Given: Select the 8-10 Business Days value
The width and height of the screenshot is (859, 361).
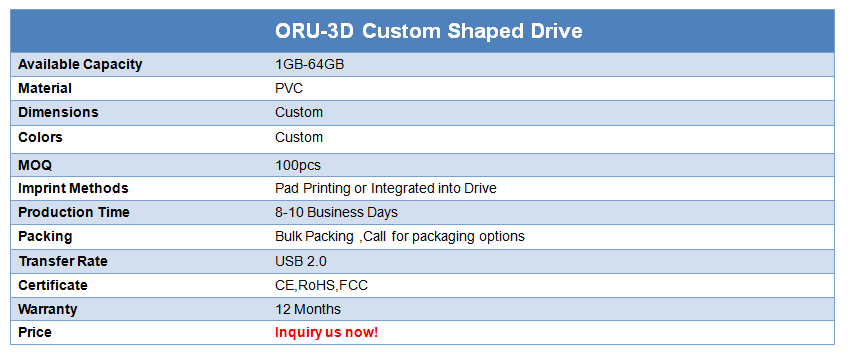Looking at the screenshot, I should coord(336,212).
